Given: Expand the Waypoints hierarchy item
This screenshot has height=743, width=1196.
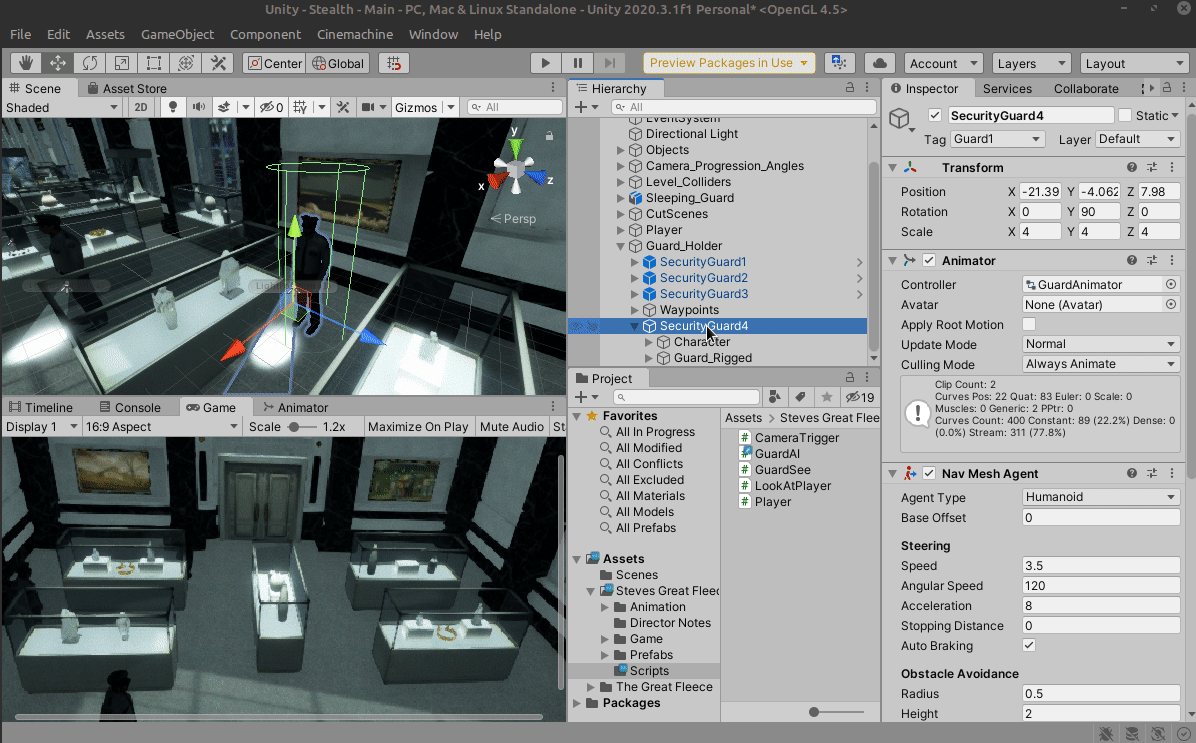Looking at the screenshot, I should coord(635,310).
